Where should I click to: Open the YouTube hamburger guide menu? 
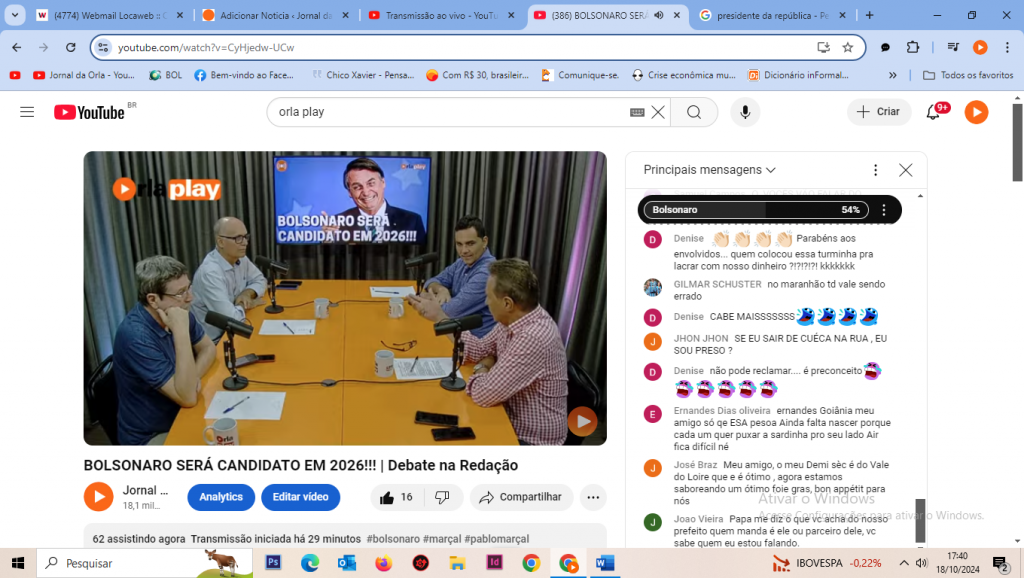27,112
